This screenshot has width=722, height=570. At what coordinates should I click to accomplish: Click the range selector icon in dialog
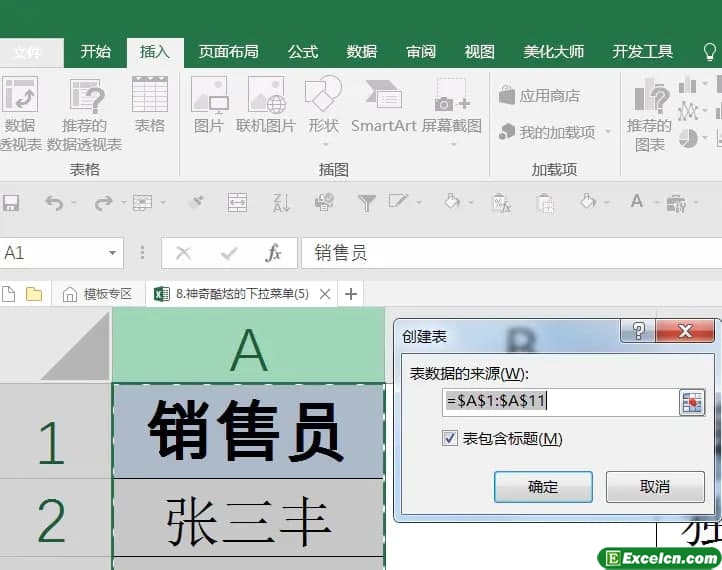click(x=692, y=402)
